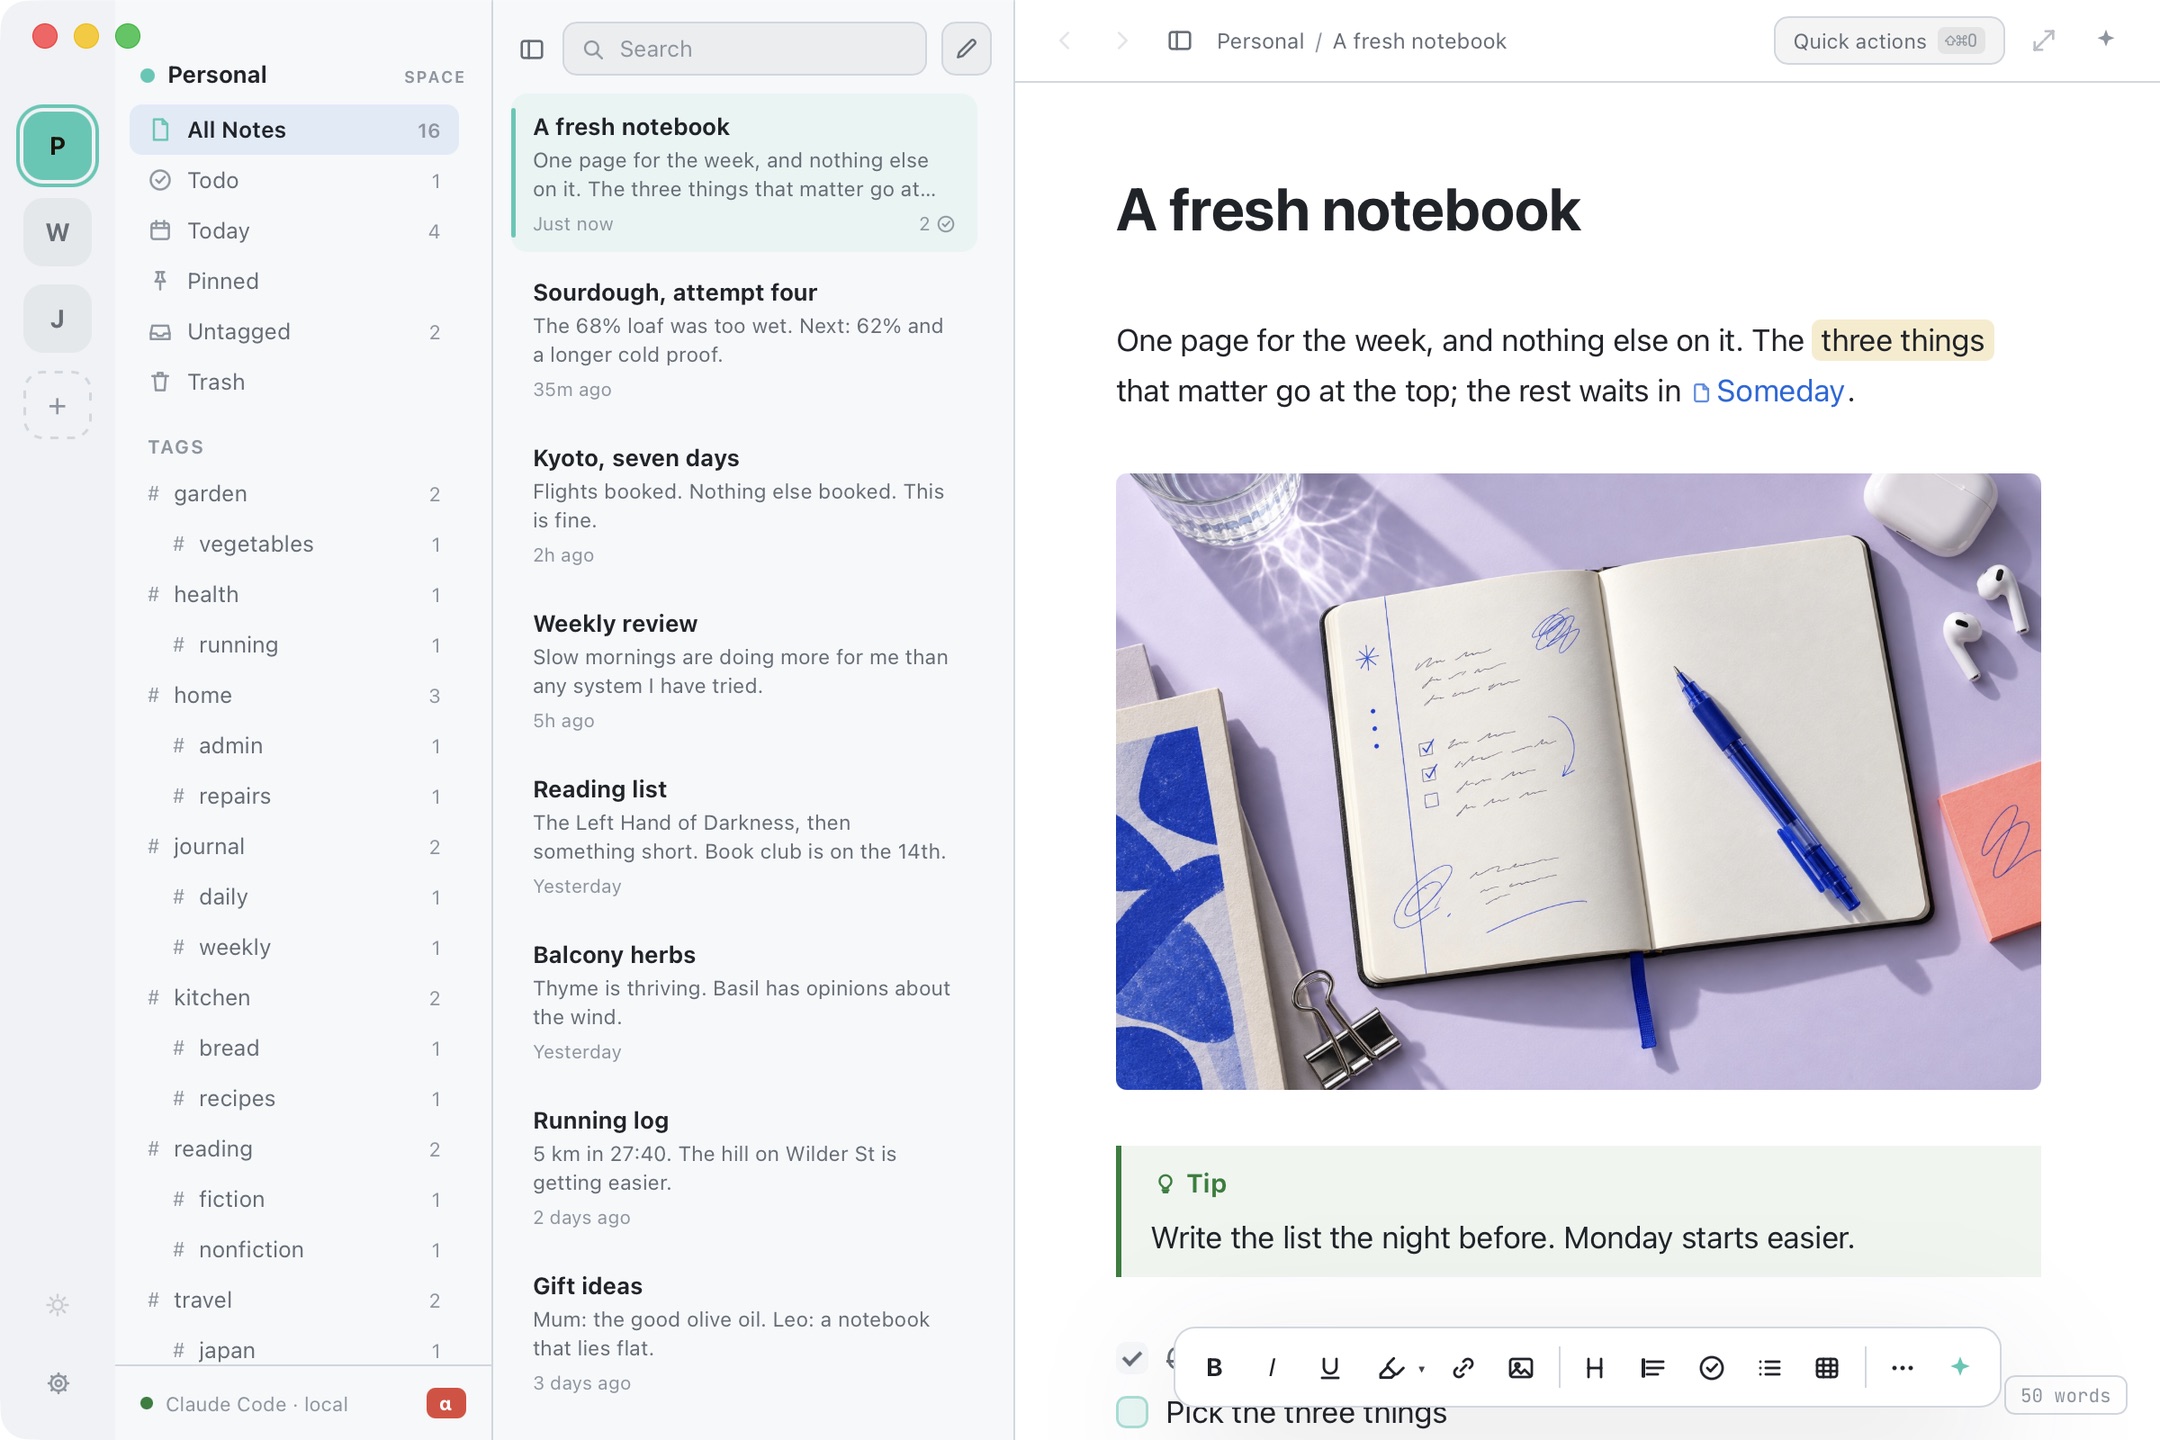2160x1440 pixels.
Task: Open the Todo smart folder
Action: point(294,180)
